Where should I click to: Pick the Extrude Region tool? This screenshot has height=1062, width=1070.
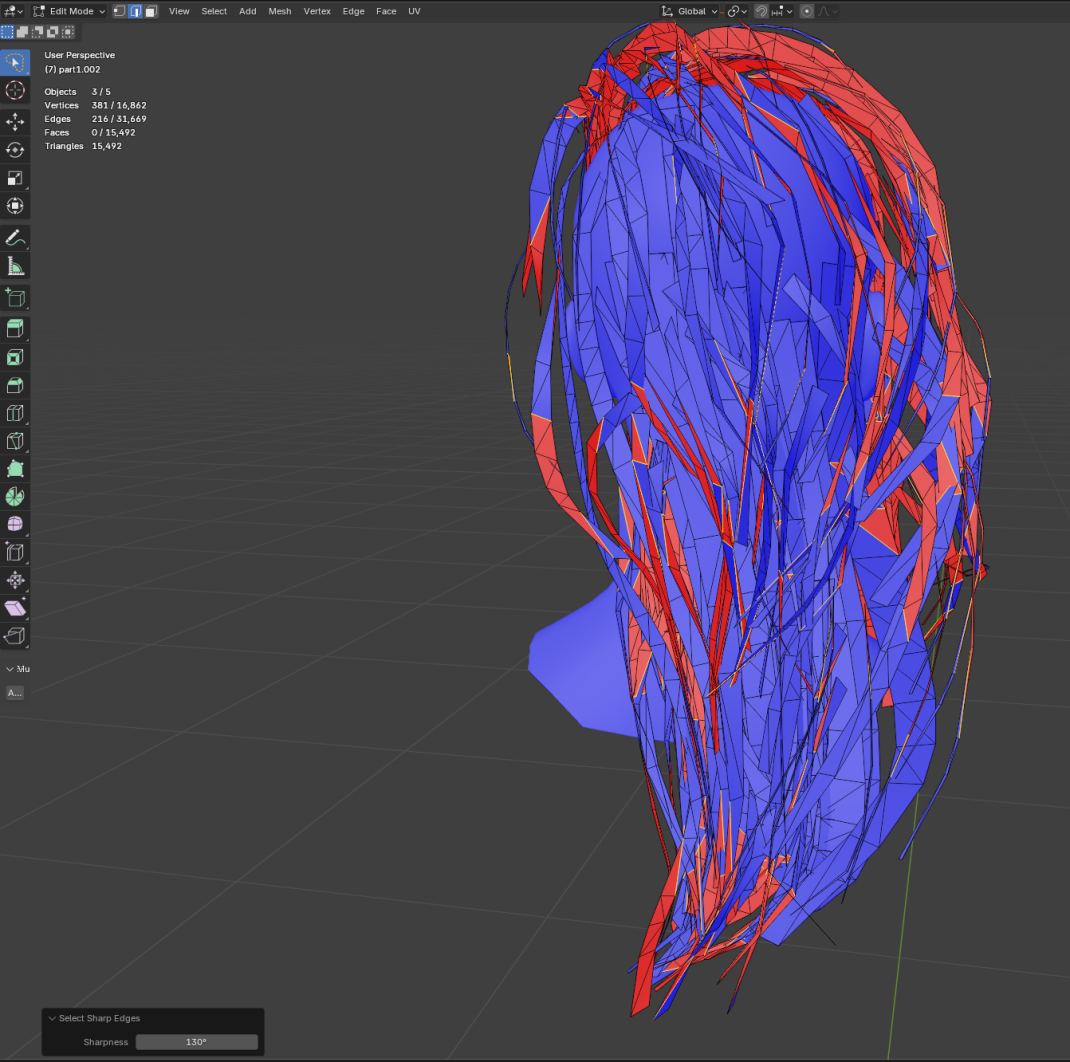click(15, 329)
